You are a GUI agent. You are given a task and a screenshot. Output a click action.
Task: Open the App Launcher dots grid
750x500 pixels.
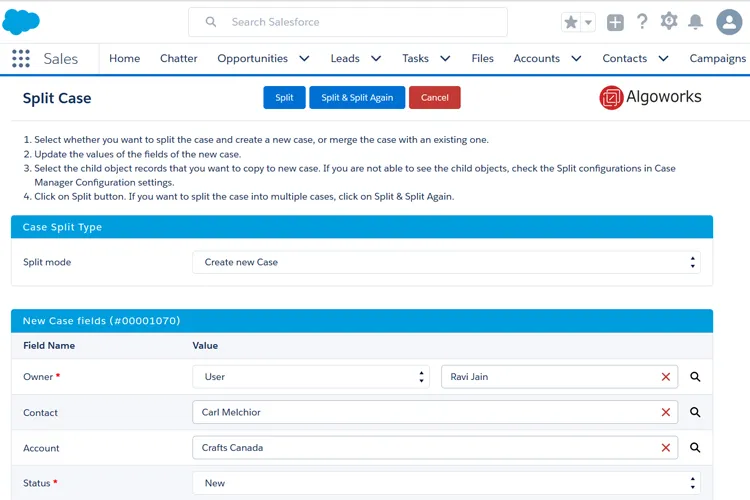click(21, 58)
